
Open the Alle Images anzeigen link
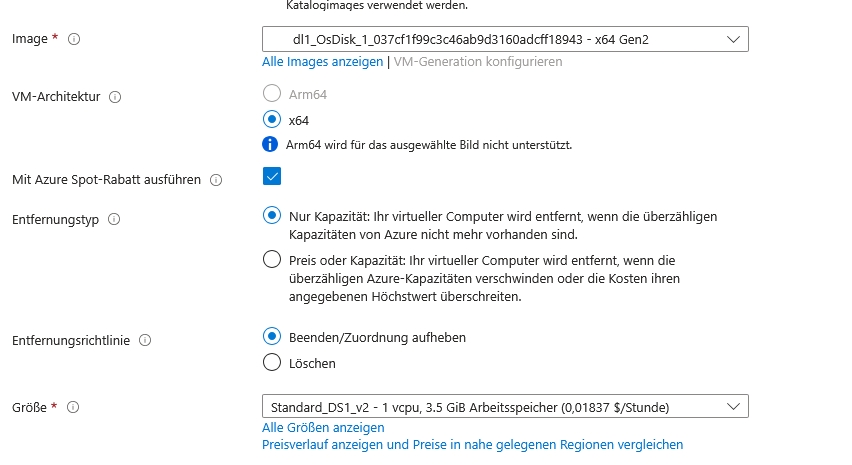pos(322,61)
